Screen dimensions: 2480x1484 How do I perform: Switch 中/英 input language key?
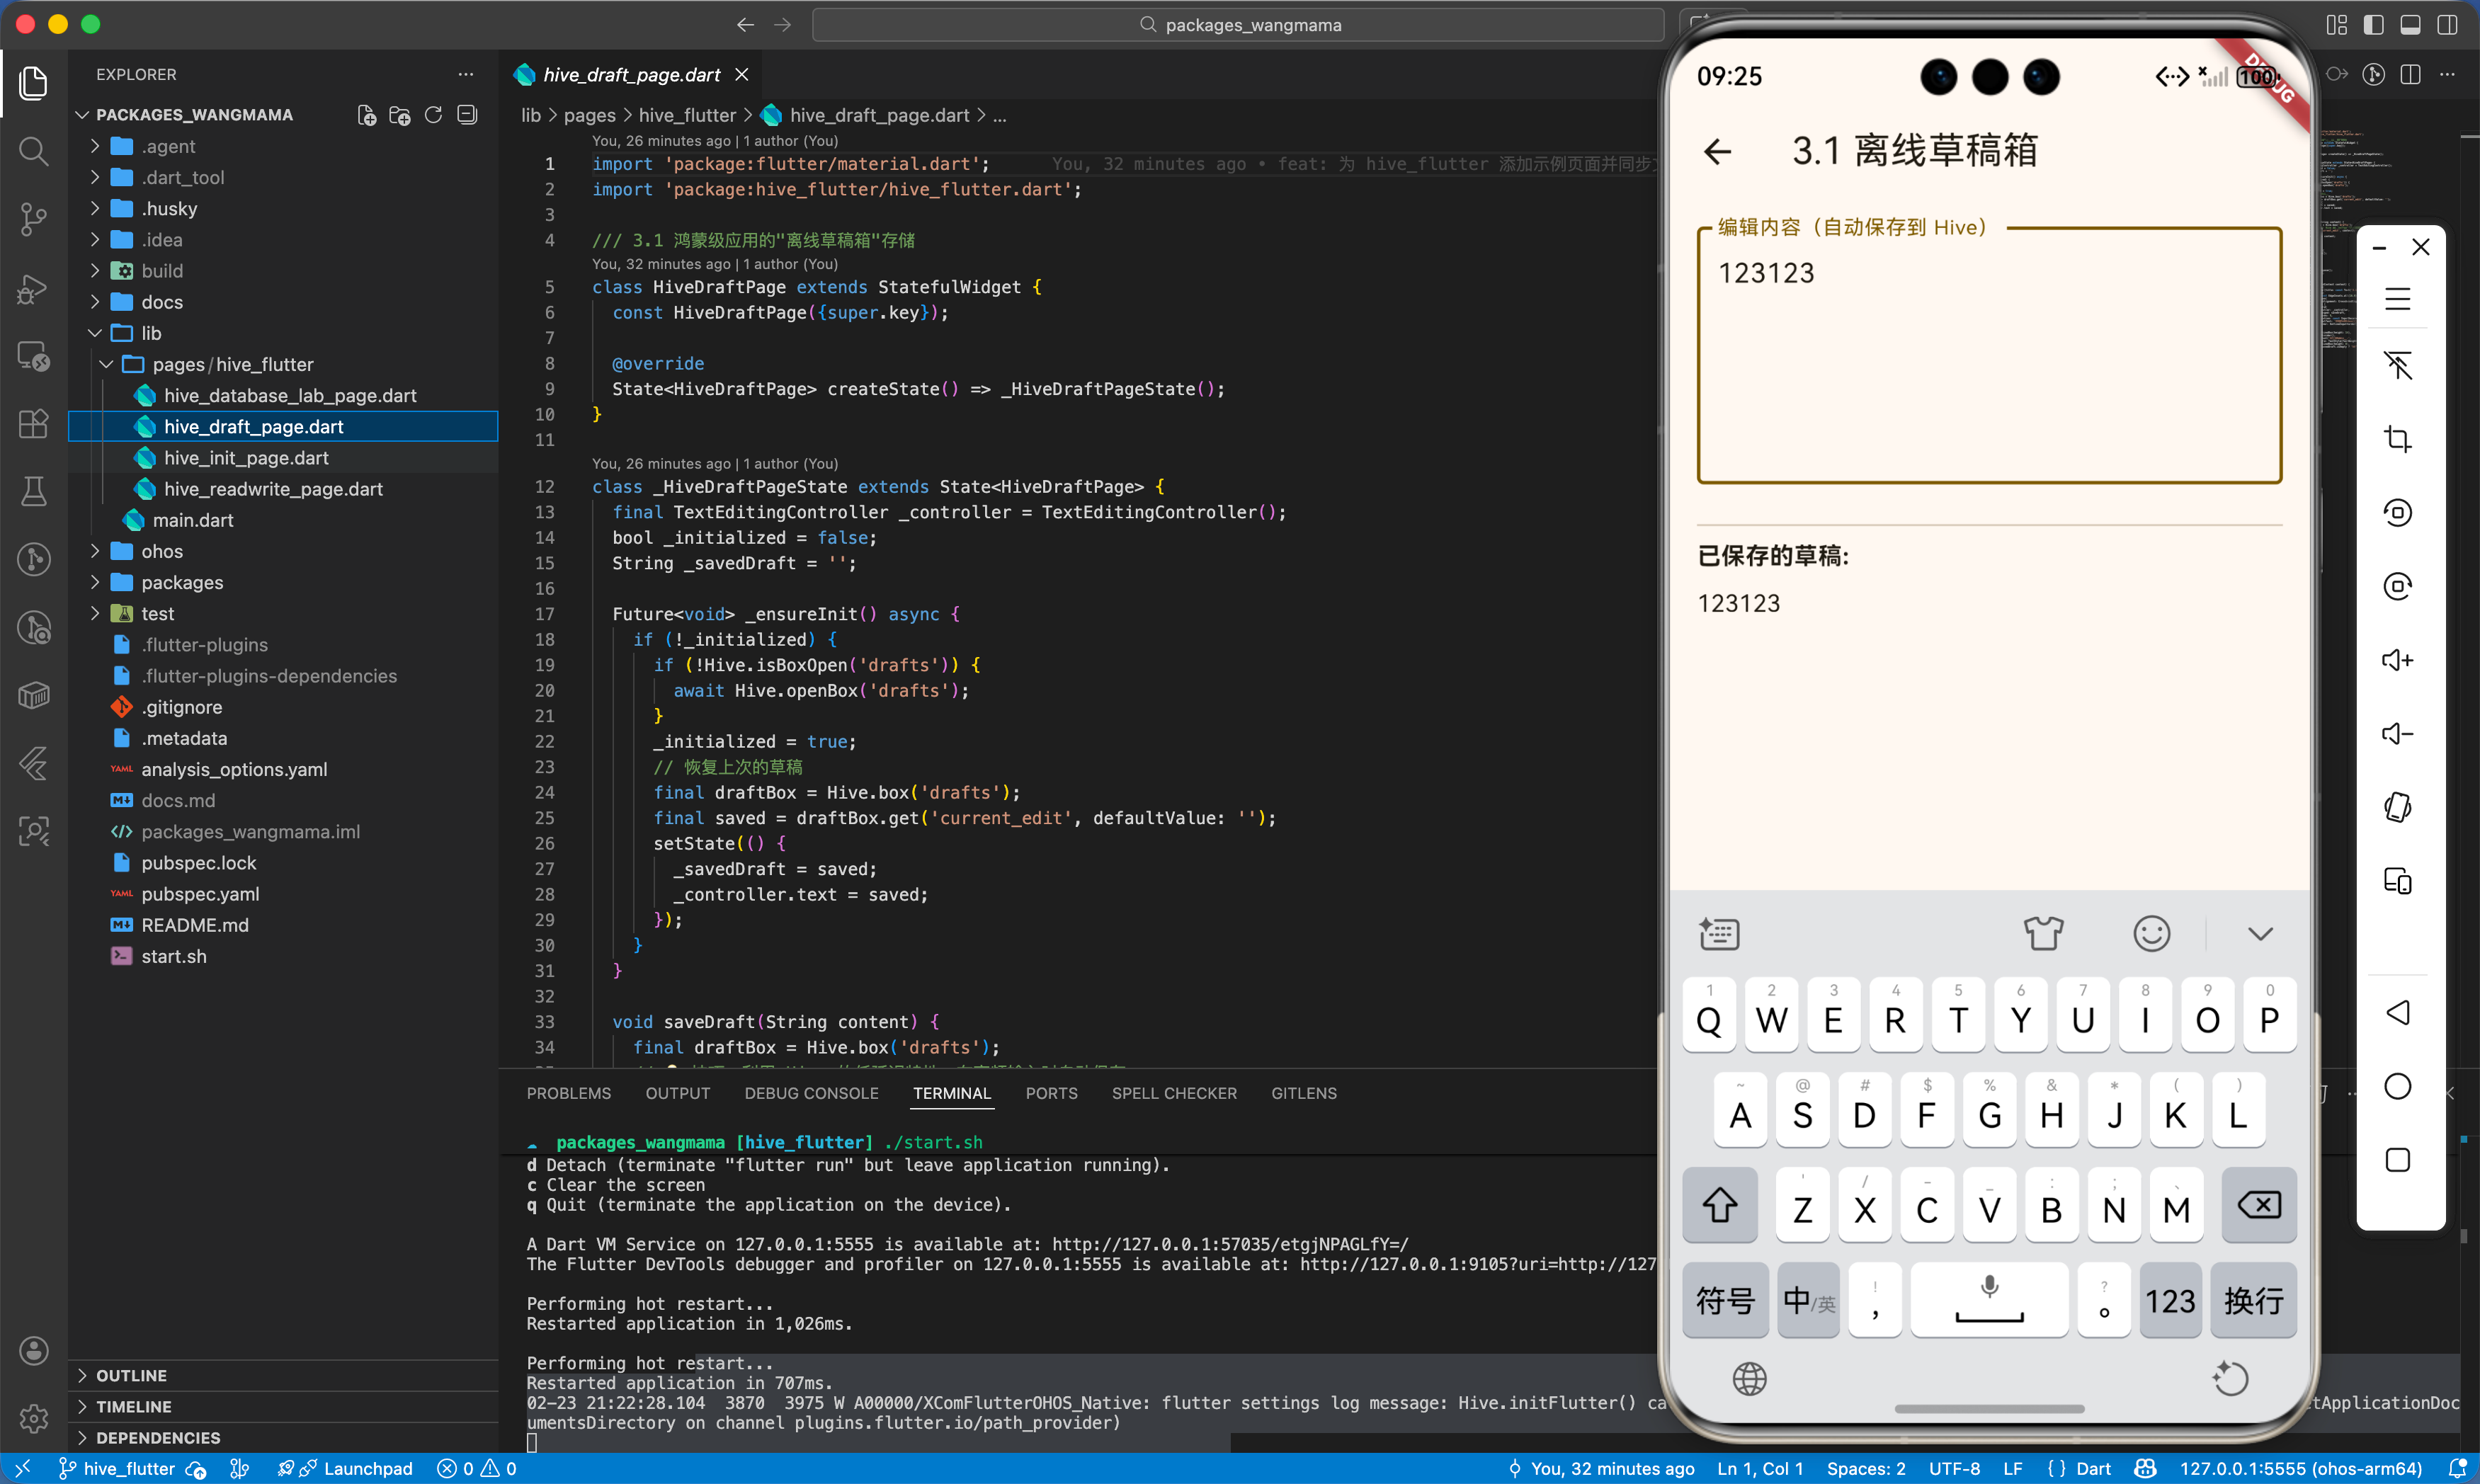[1808, 1300]
